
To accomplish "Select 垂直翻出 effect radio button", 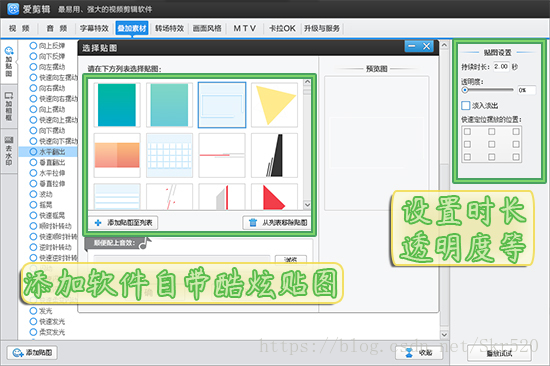I will coord(33,162).
